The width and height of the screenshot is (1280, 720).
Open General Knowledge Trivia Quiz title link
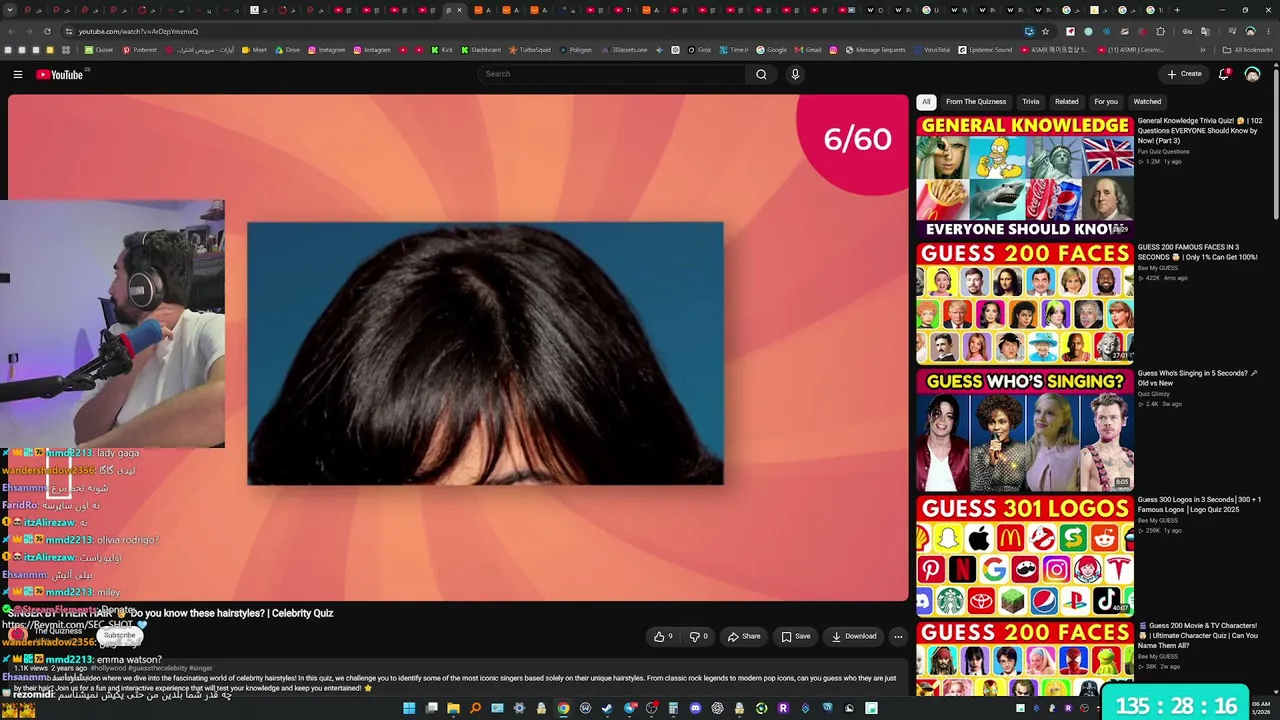pos(1200,131)
